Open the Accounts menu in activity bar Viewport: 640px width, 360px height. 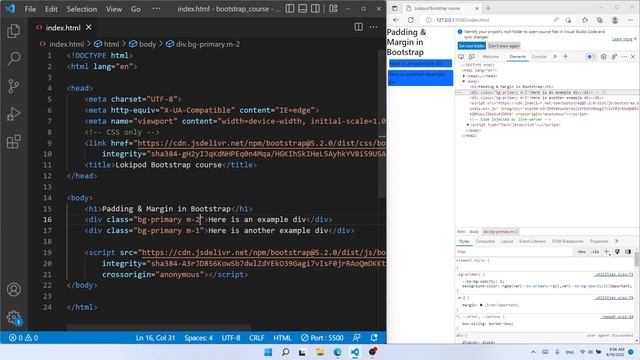click(13, 289)
